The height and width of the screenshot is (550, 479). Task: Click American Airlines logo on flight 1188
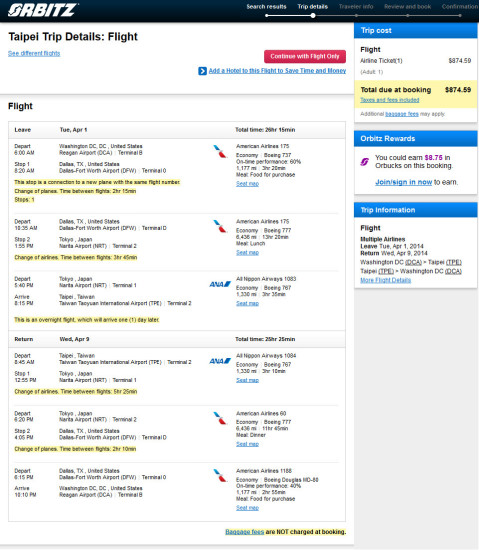pyautogui.click(x=220, y=476)
